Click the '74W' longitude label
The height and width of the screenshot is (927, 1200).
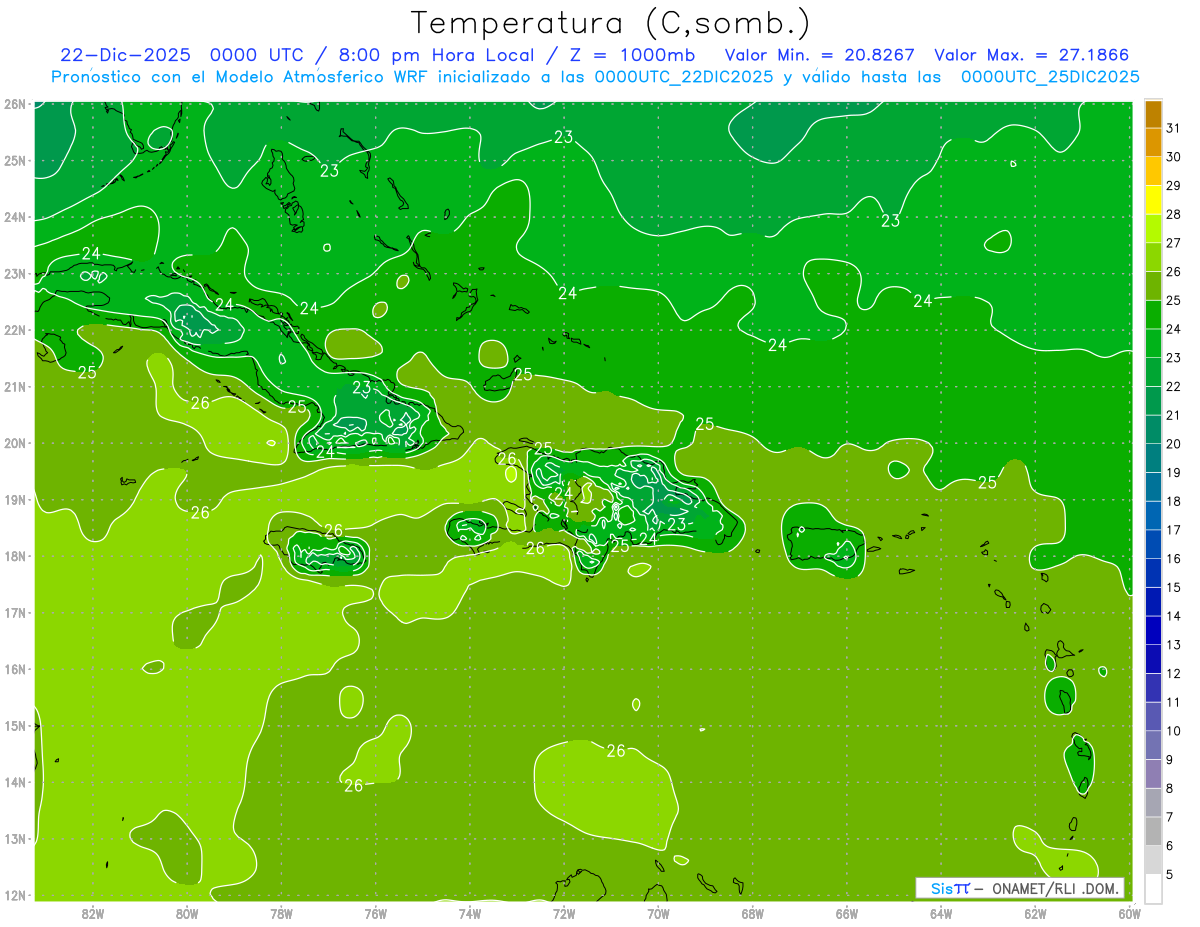pyautogui.click(x=470, y=913)
